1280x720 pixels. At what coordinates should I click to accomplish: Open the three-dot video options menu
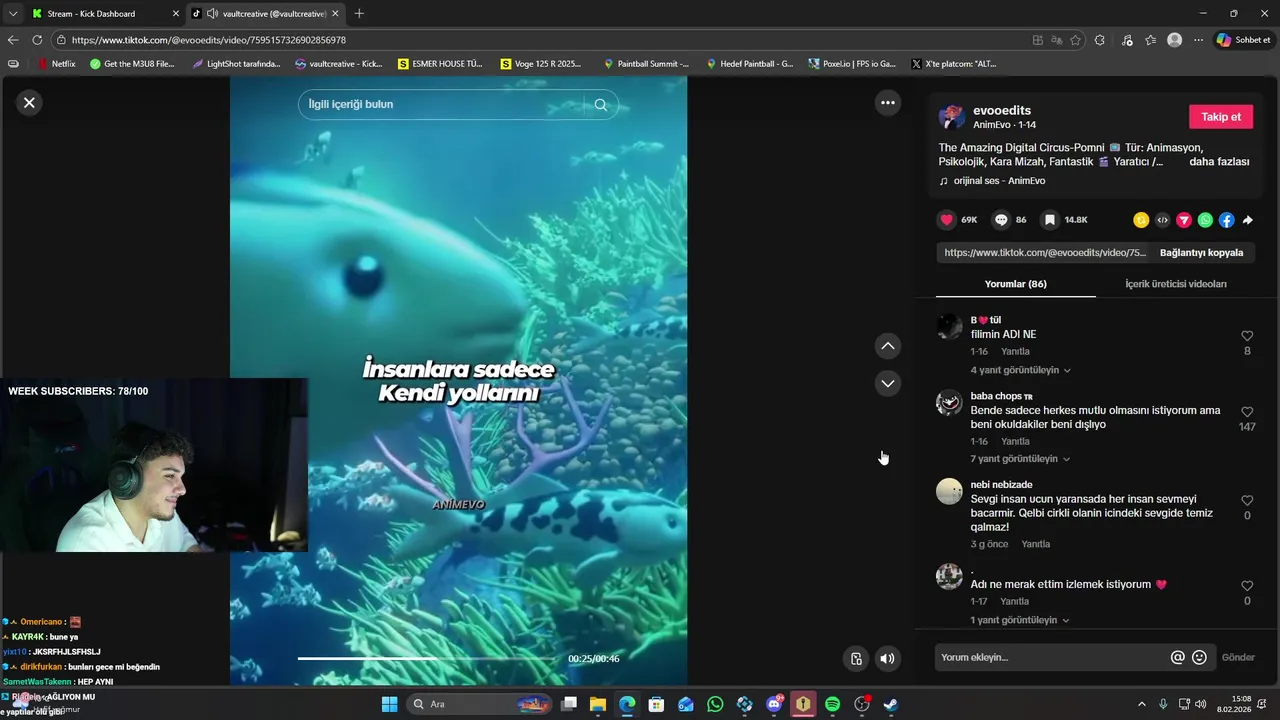tap(887, 102)
